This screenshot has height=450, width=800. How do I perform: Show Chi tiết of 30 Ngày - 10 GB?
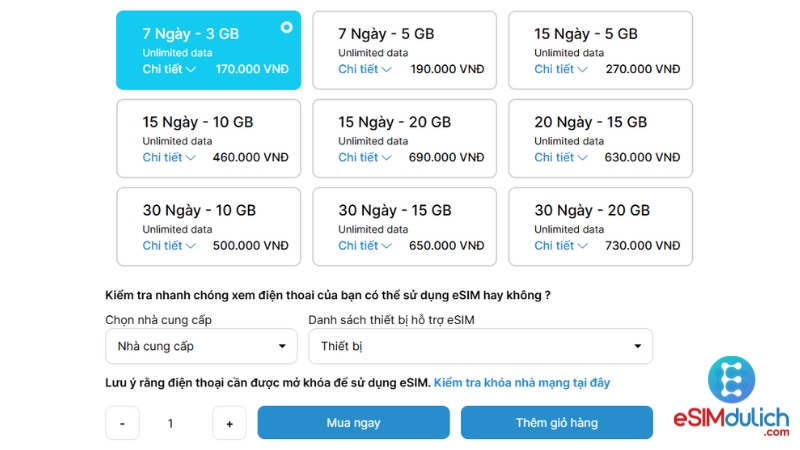pos(169,245)
